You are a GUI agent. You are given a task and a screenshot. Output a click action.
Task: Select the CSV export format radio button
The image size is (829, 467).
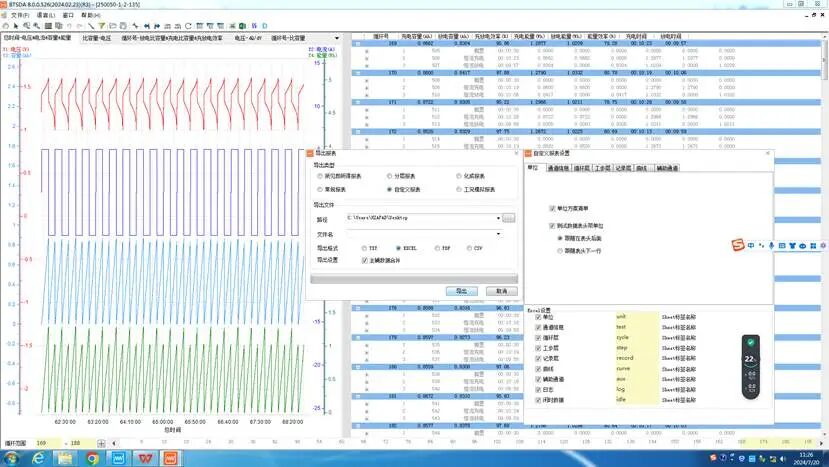(x=469, y=248)
